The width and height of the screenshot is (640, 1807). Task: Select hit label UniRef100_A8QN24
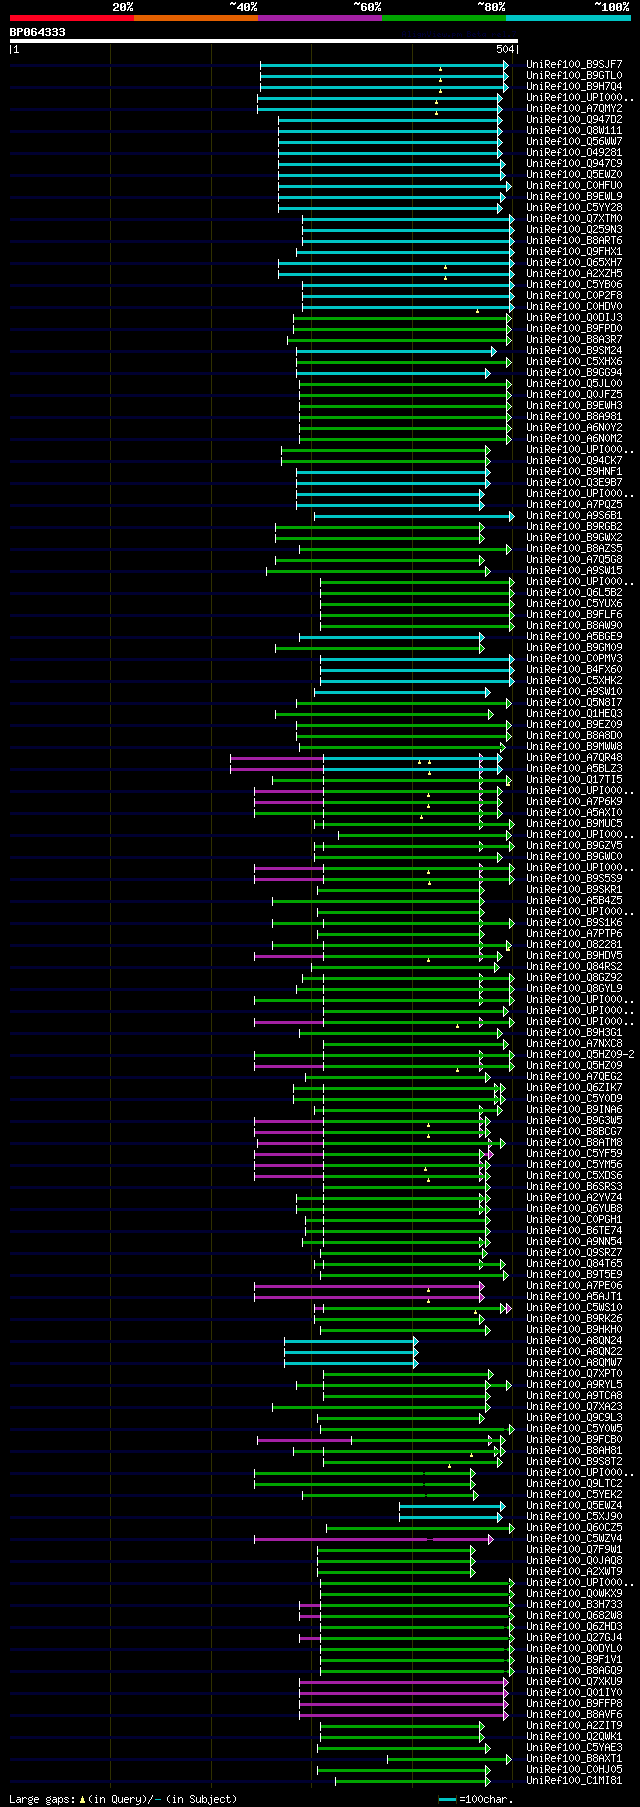tap(574, 1341)
